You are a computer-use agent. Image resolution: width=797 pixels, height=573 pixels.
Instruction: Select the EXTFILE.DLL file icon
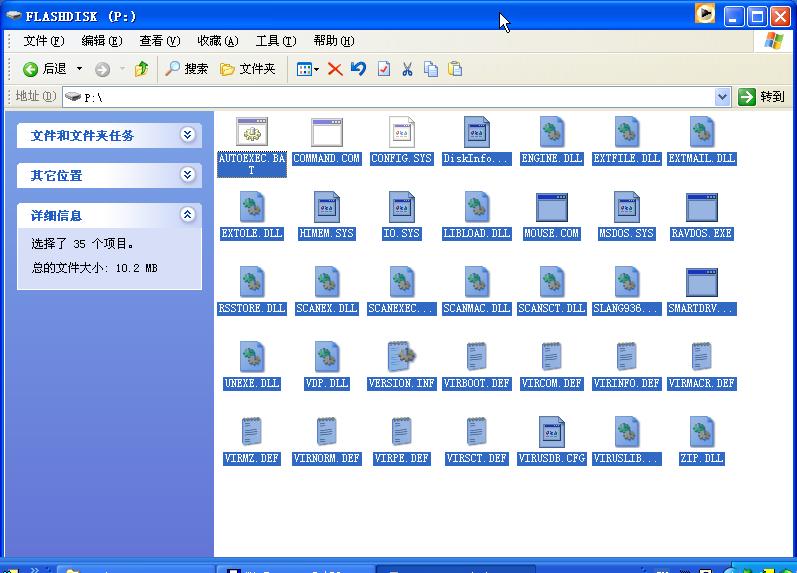point(627,132)
